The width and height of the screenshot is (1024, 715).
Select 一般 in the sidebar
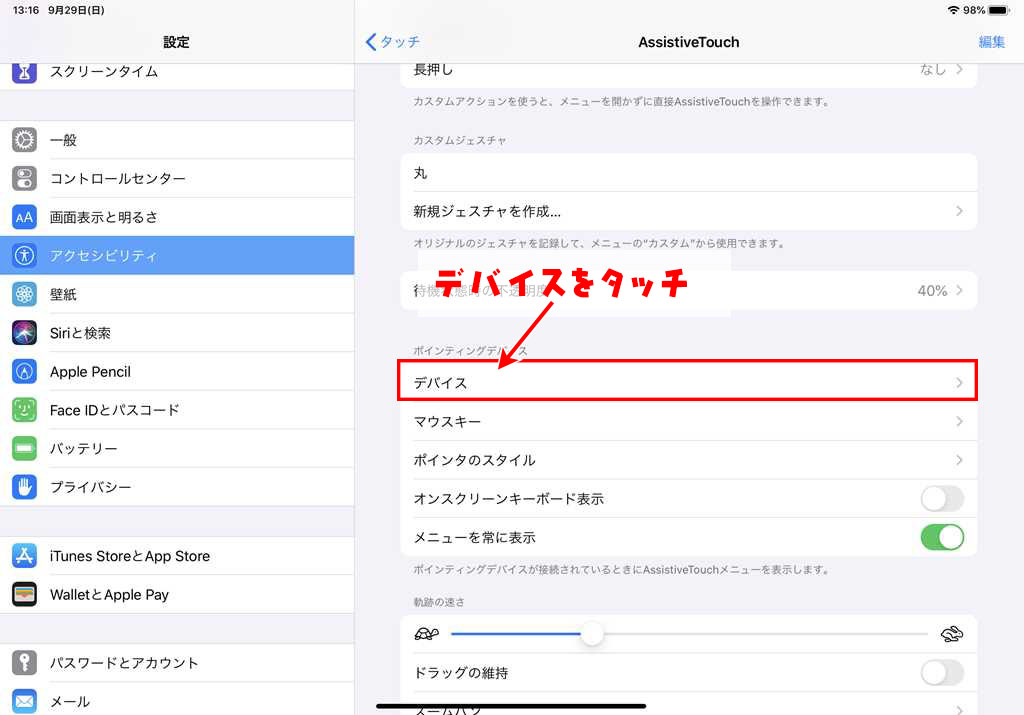pyautogui.click(x=177, y=140)
